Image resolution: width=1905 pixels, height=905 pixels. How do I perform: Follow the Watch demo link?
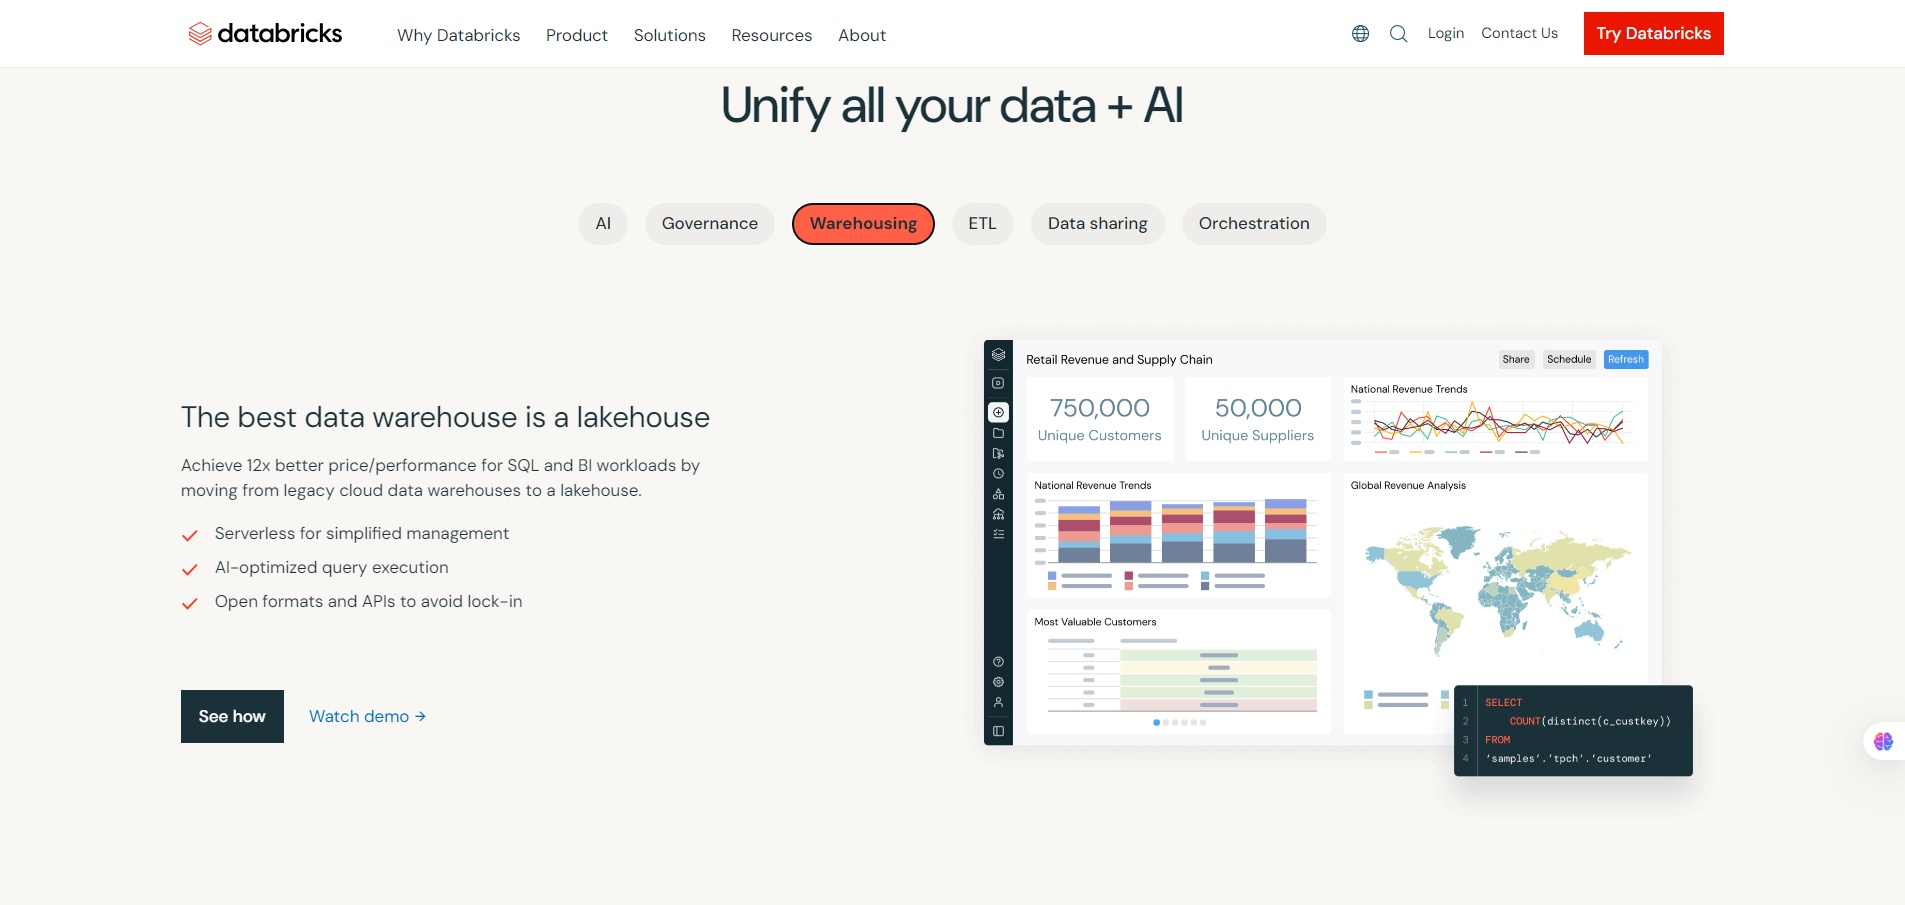pyautogui.click(x=367, y=716)
